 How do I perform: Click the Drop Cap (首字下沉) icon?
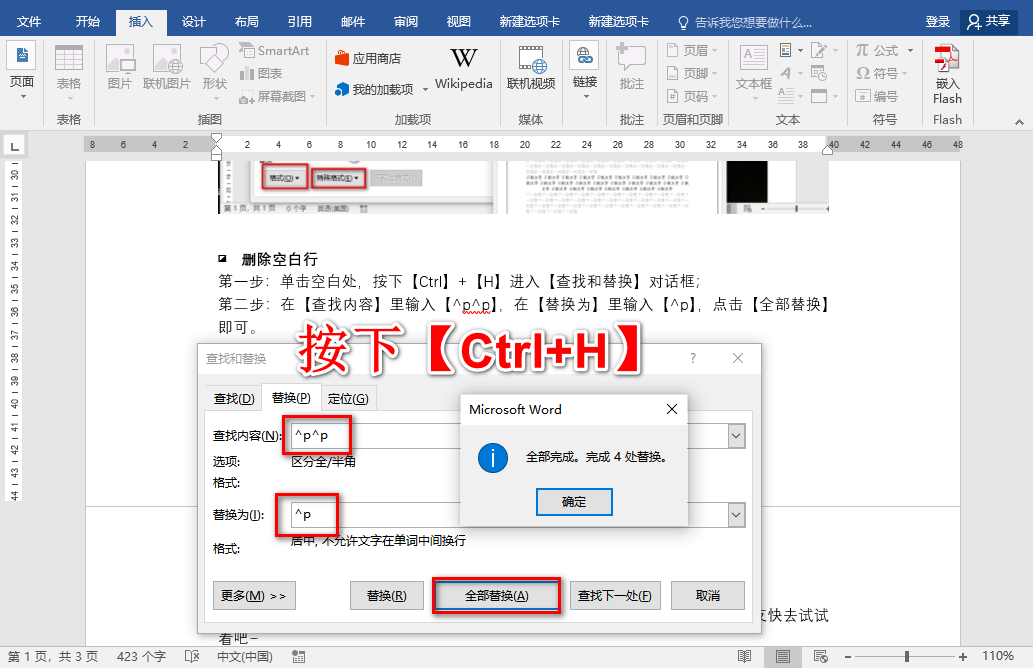pyautogui.click(x=791, y=96)
